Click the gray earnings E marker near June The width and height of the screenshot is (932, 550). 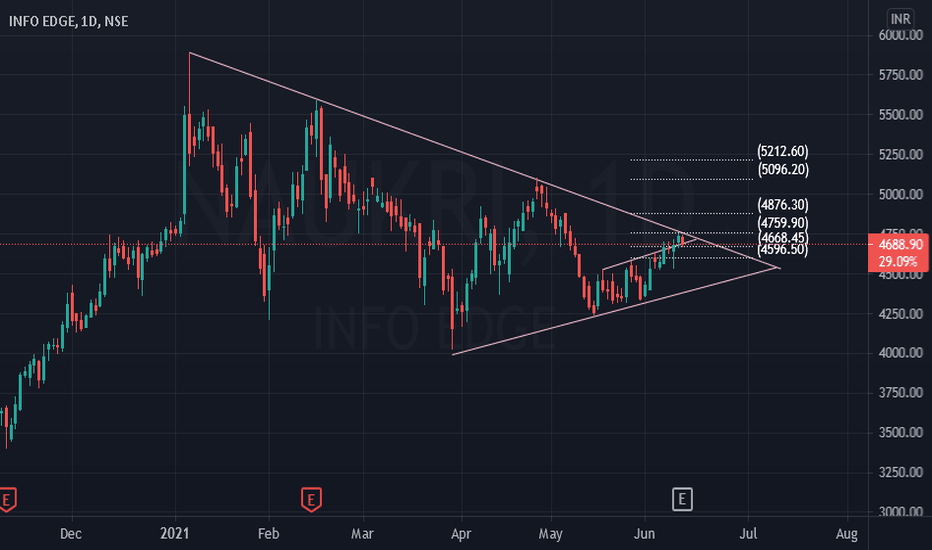(682, 499)
